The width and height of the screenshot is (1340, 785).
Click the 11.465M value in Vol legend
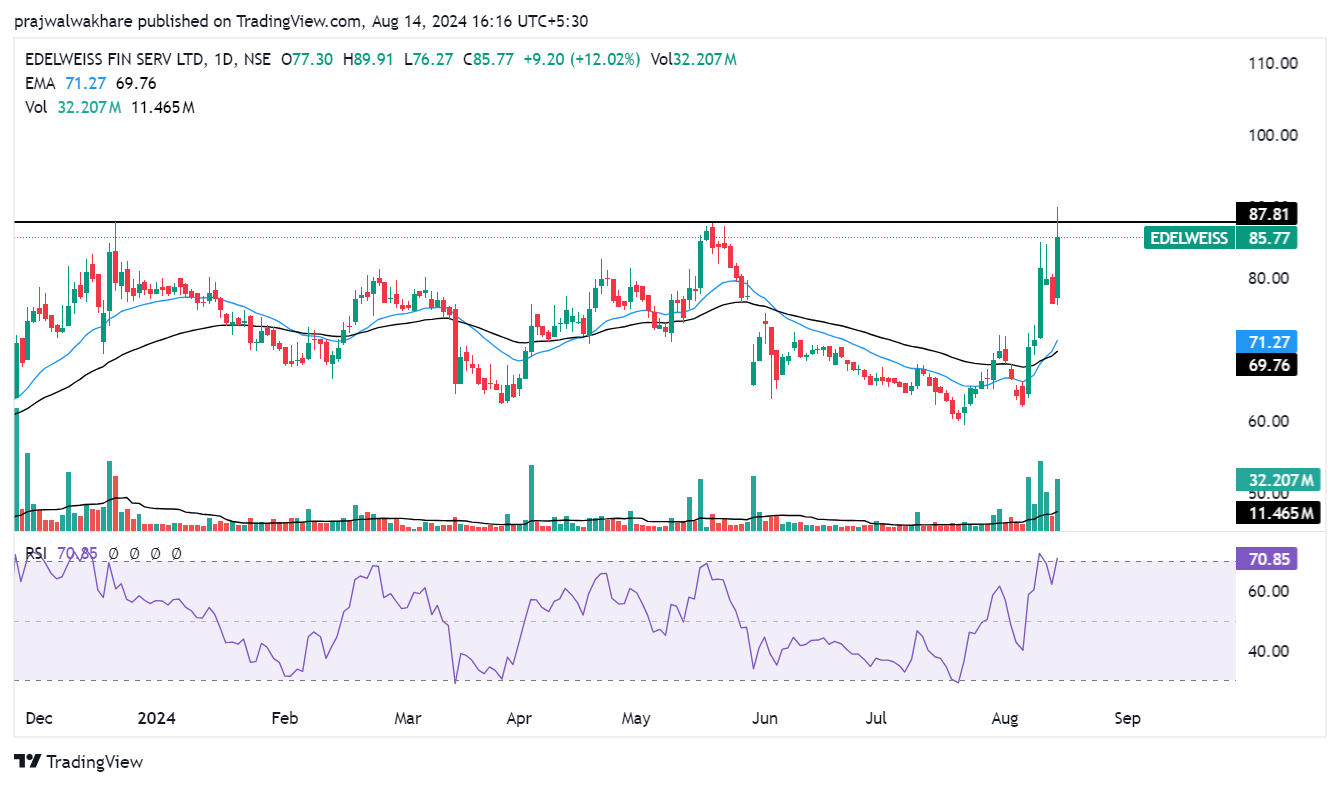pyautogui.click(x=161, y=107)
